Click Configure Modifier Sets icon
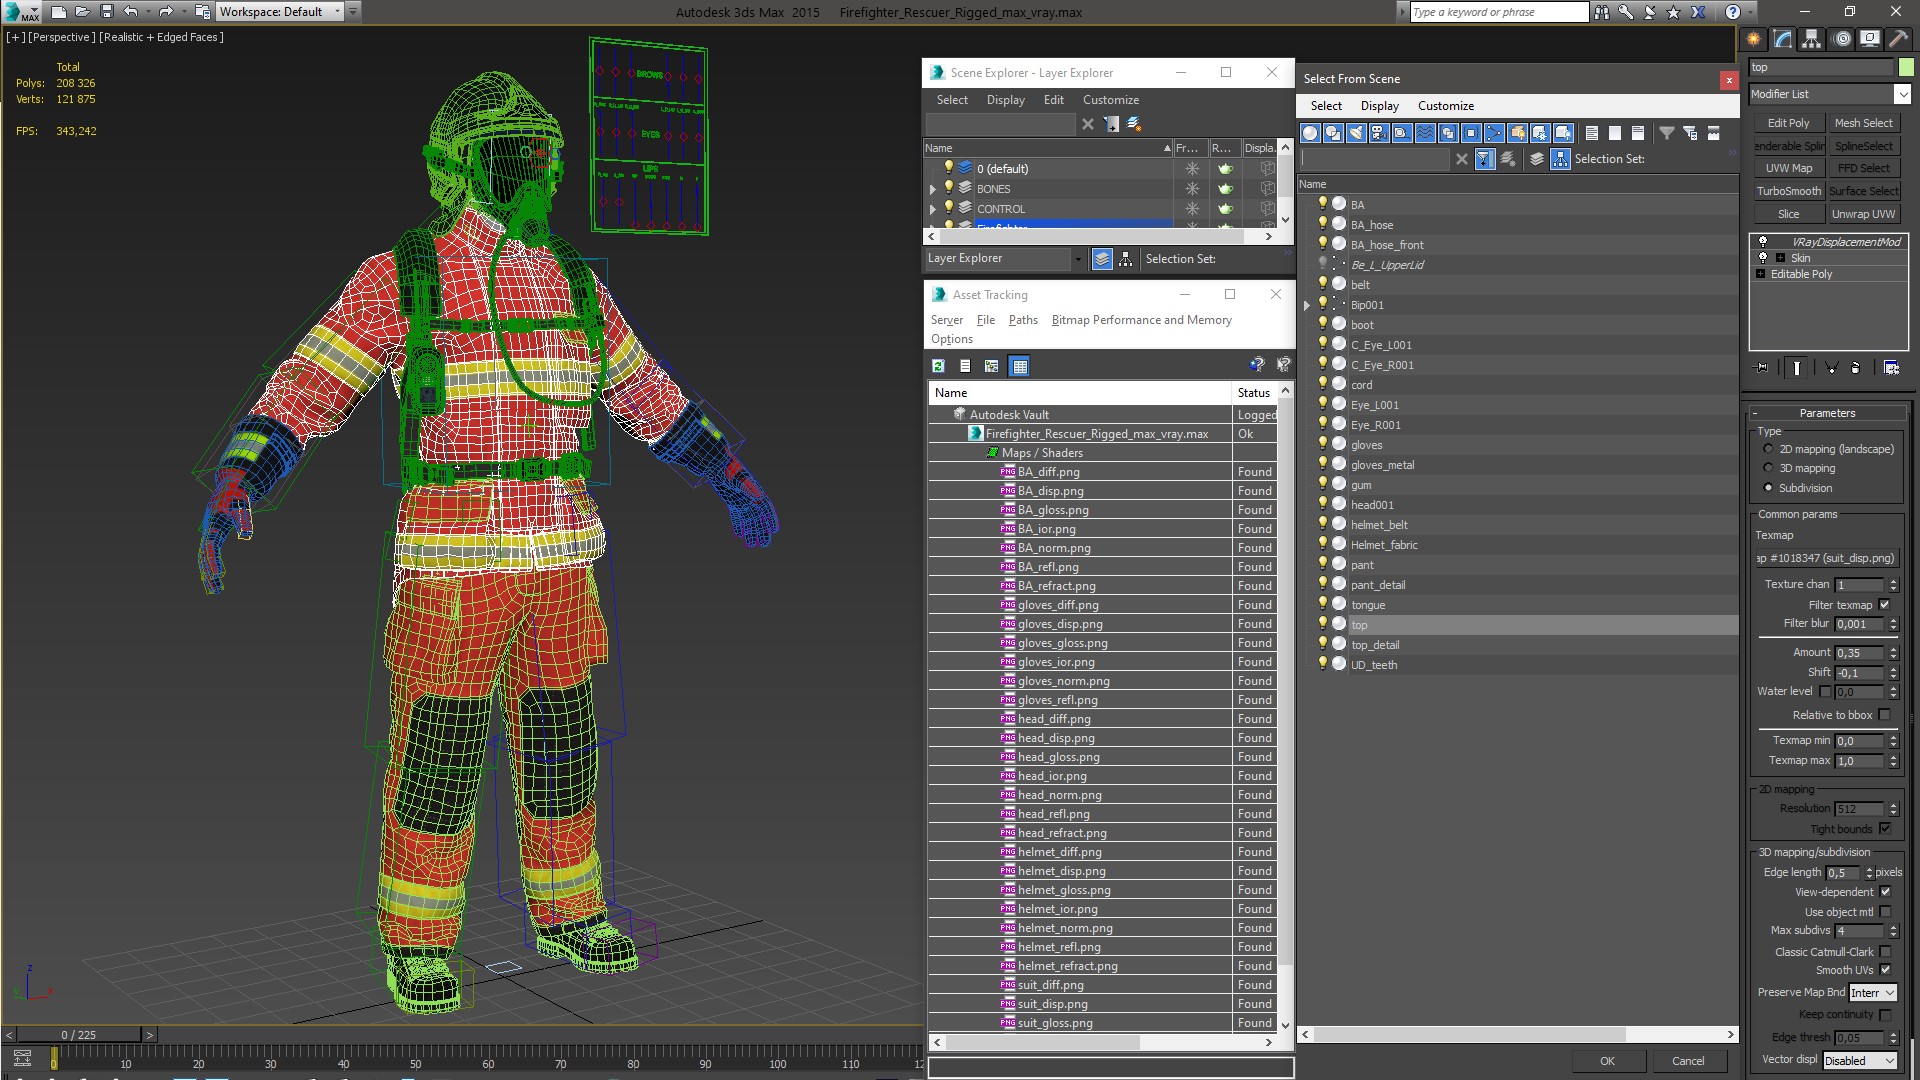Screen dimensions: 1920x1080 pyautogui.click(x=1891, y=368)
